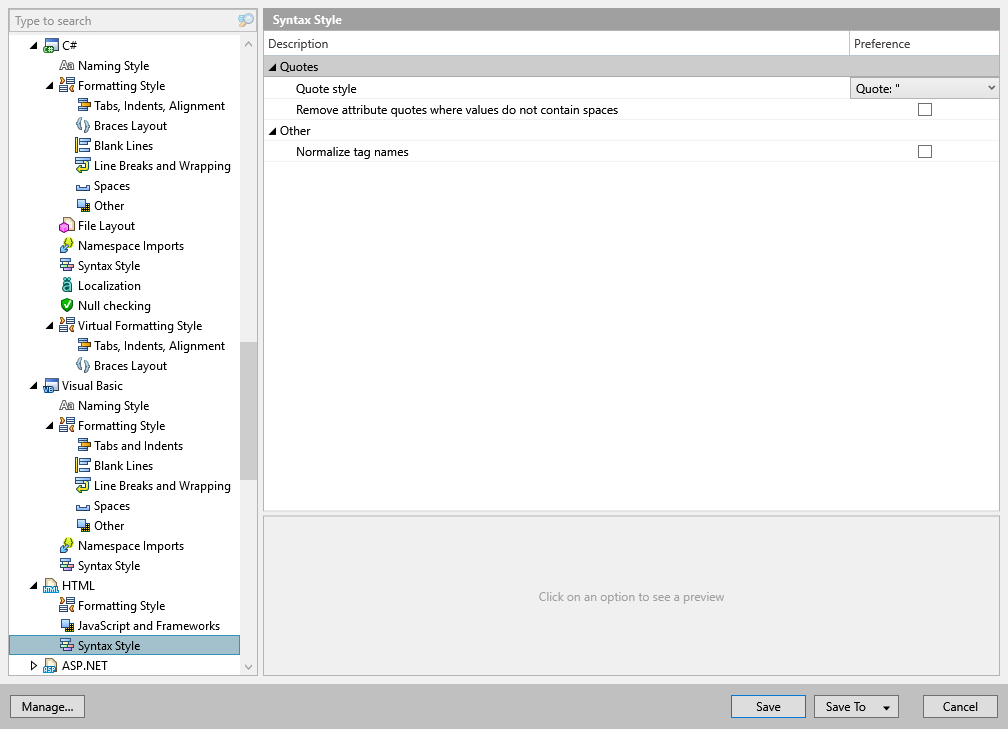Open the File Layout icon entry
This screenshot has height=729, width=1008.
[x=67, y=226]
